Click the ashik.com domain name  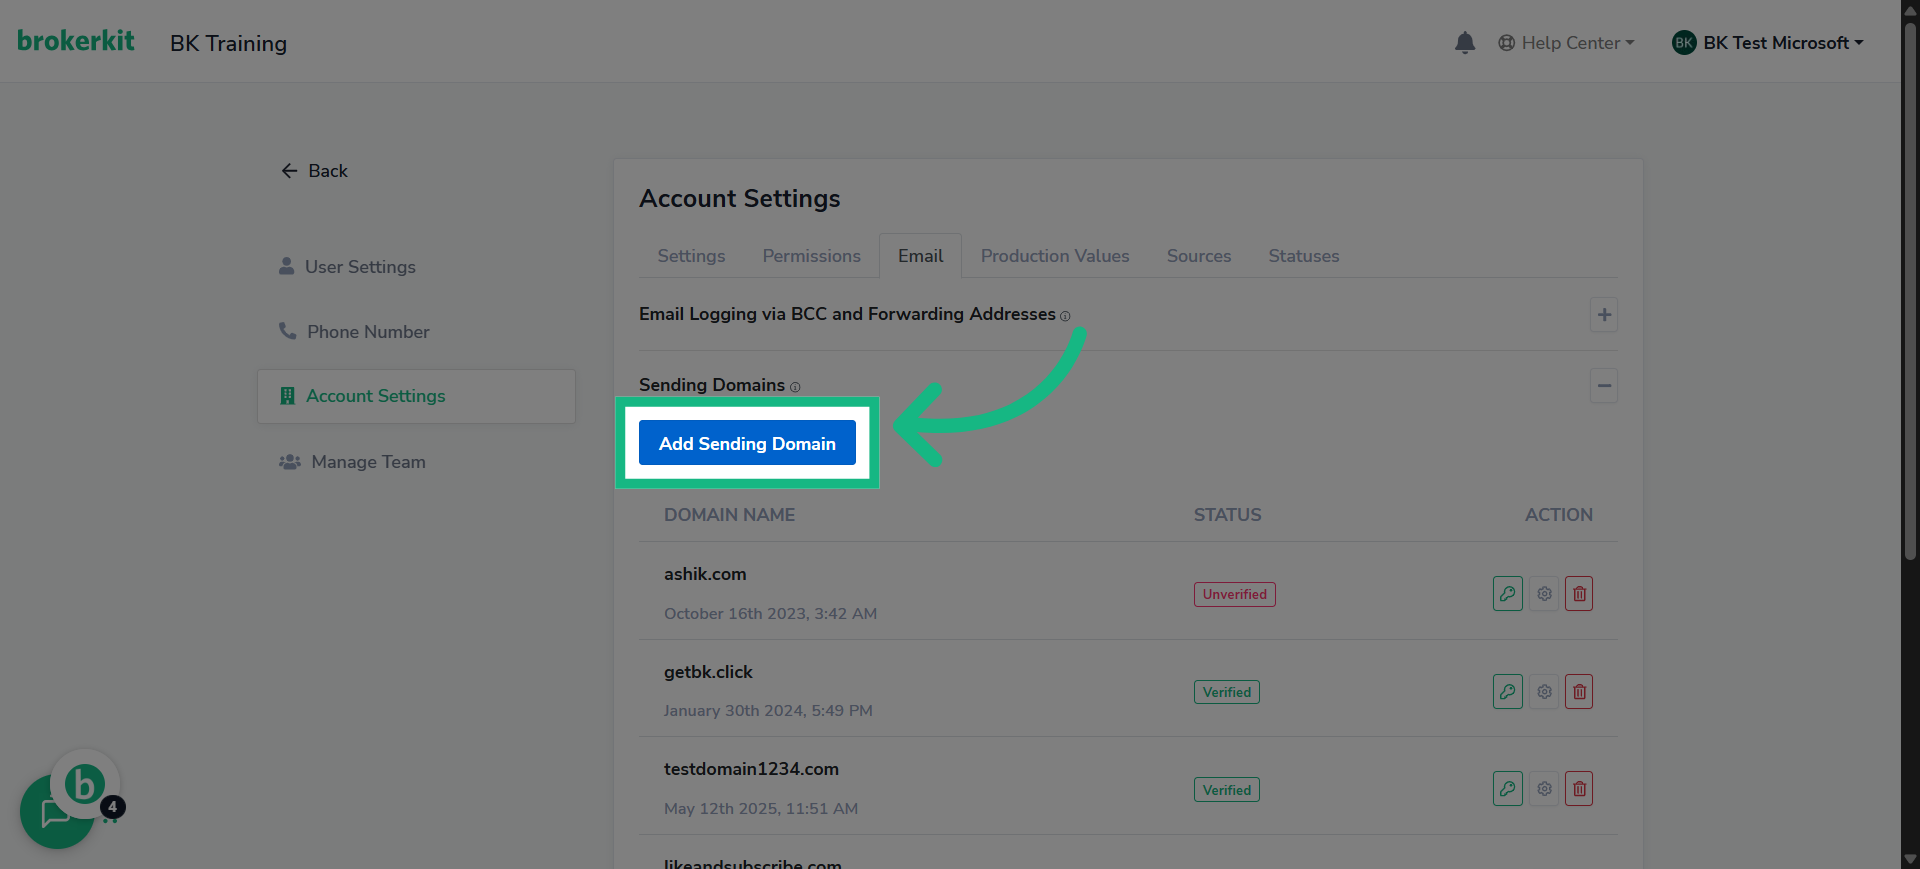(705, 574)
